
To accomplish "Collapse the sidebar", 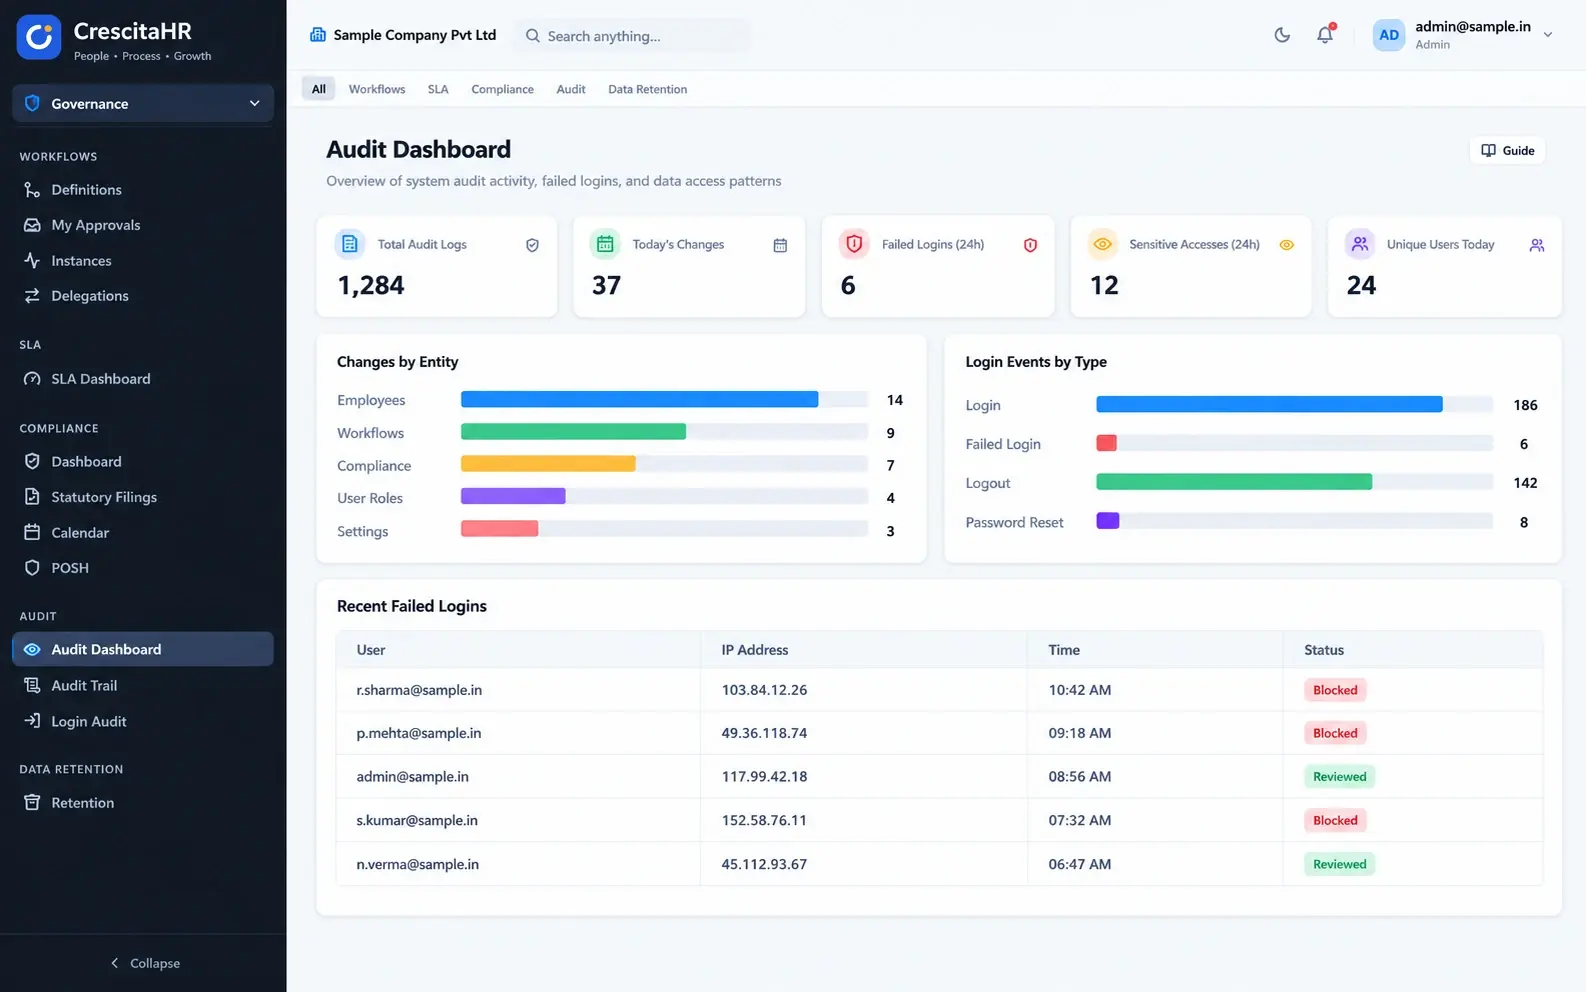I will tap(144, 963).
